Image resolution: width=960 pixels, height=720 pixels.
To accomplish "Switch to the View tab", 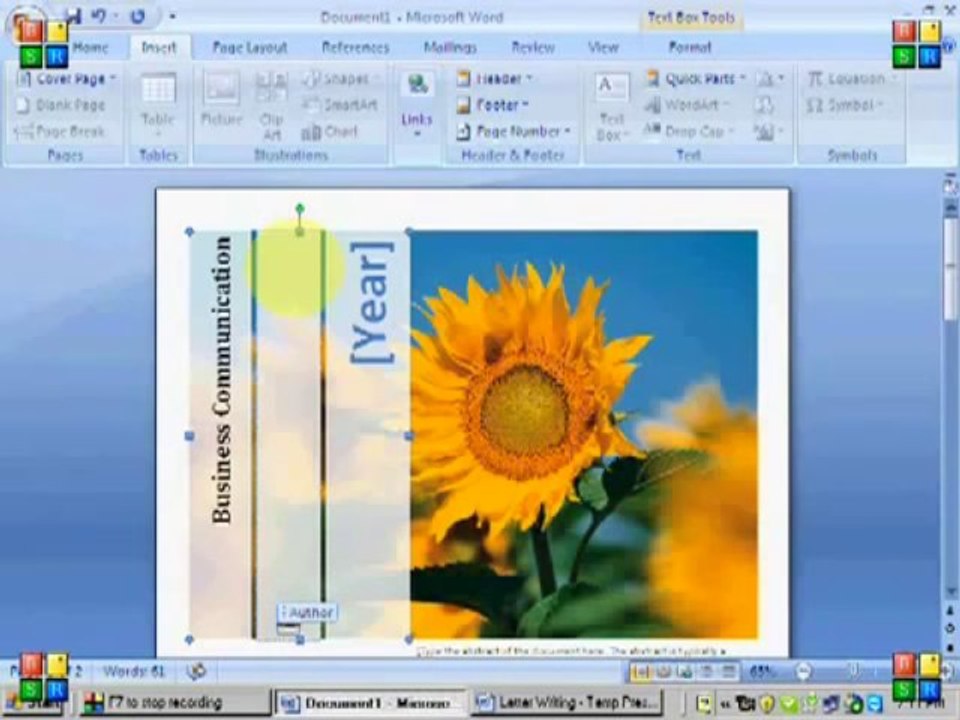I will (604, 47).
